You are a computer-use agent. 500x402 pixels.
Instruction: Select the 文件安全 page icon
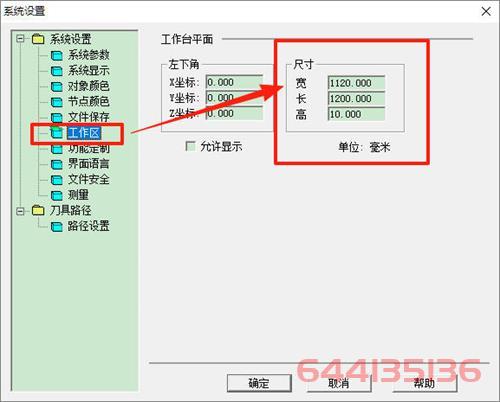[57, 180]
